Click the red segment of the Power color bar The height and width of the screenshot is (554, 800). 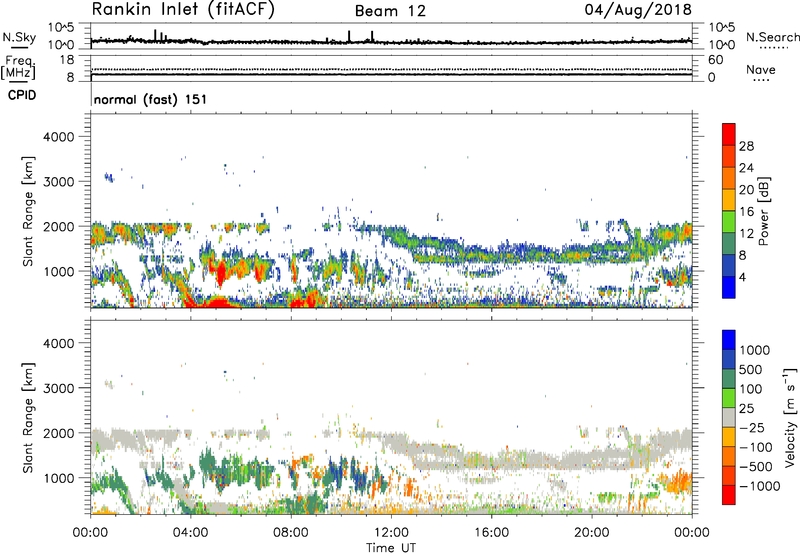tap(729, 134)
